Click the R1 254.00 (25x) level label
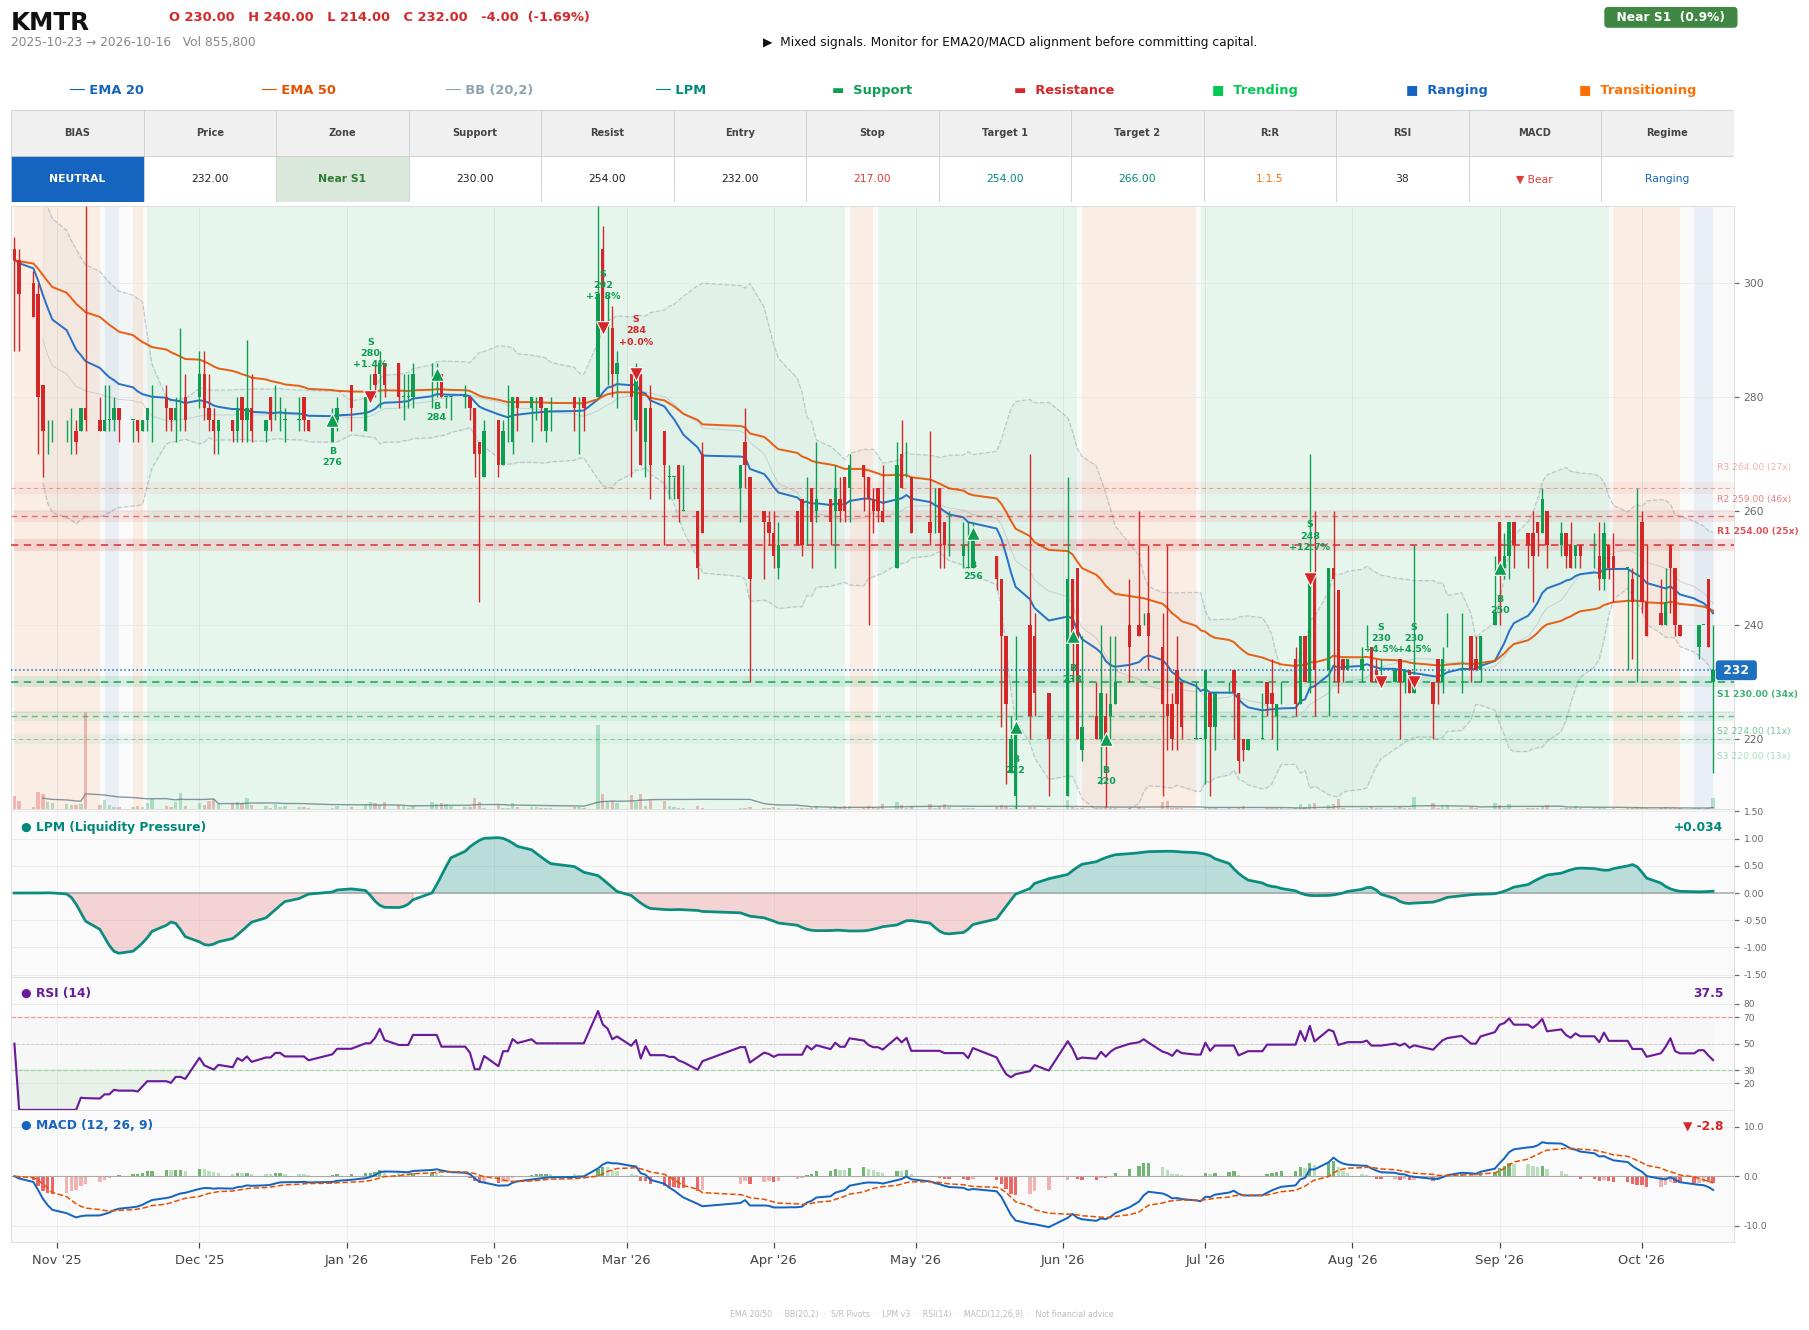Image resolution: width=1809 pixels, height=1330 pixels. coord(1757,531)
